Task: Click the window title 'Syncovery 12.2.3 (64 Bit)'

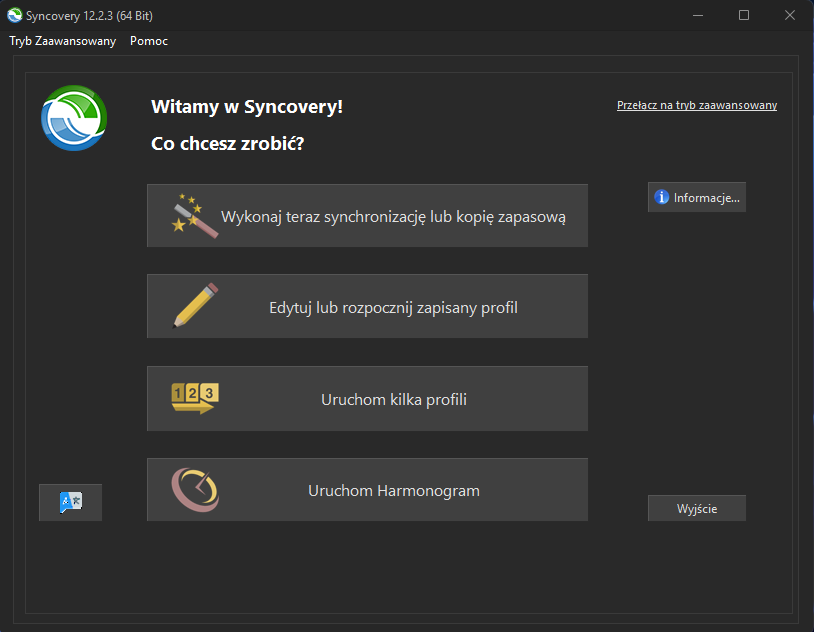Action: (89, 16)
